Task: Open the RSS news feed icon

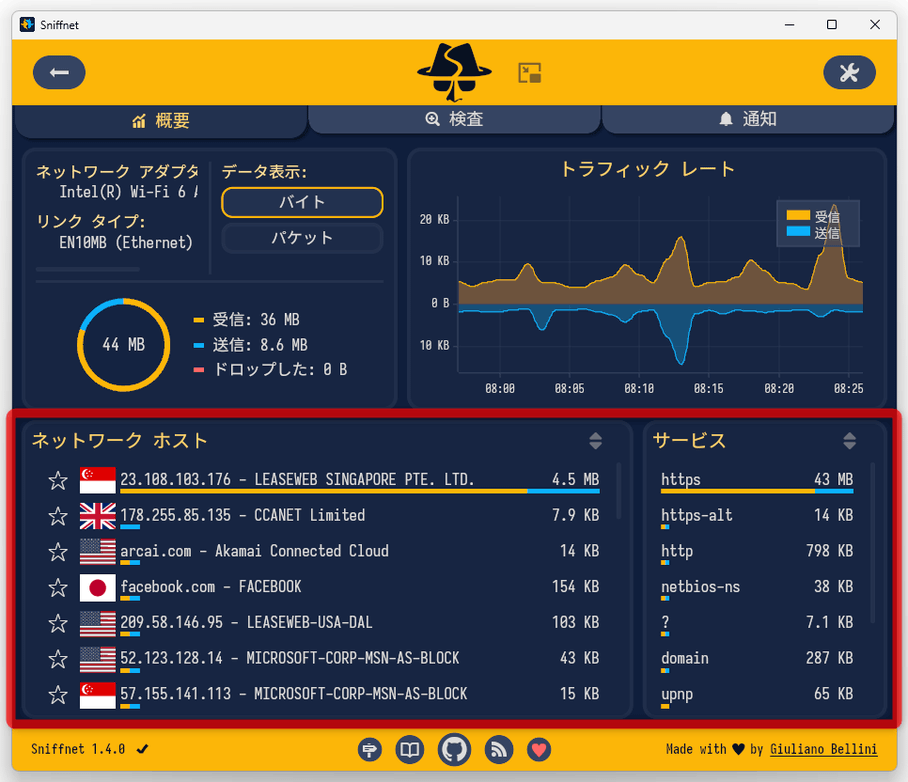Action: pyautogui.click(x=499, y=750)
